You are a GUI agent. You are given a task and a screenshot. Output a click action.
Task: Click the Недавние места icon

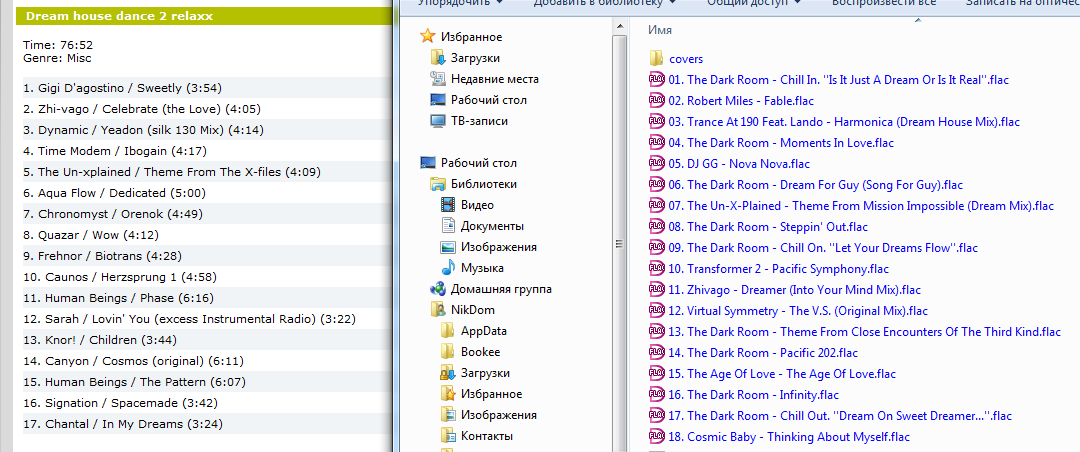pos(437,79)
